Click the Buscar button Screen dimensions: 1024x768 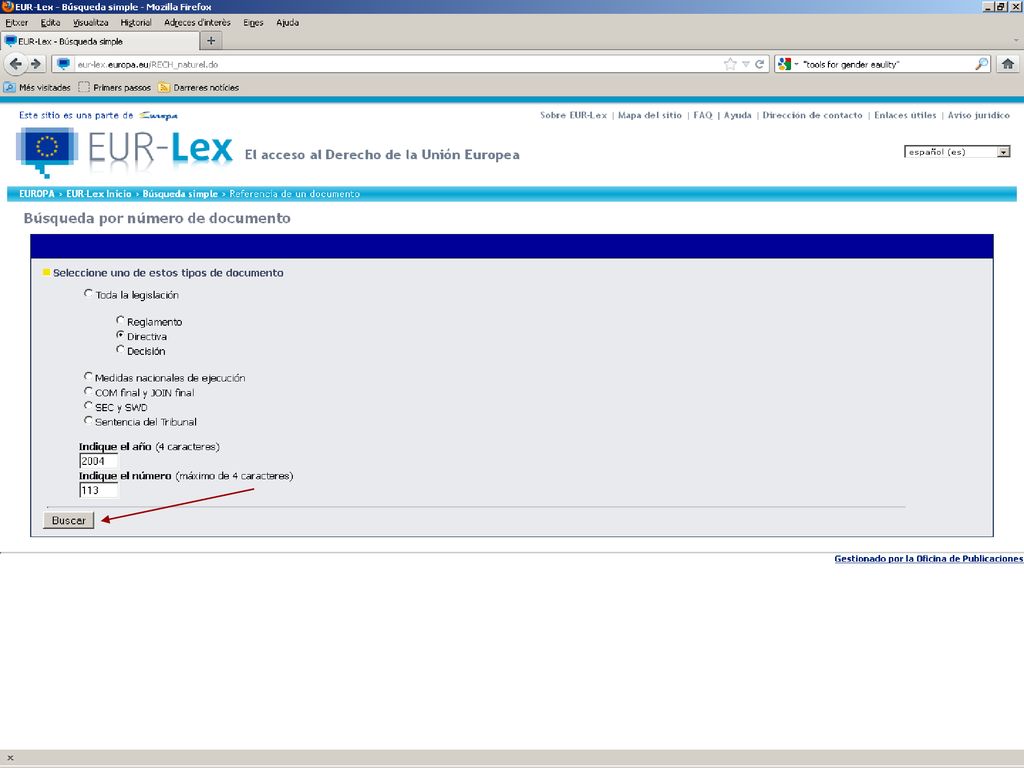pyautogui.click(x=69, y=520)
